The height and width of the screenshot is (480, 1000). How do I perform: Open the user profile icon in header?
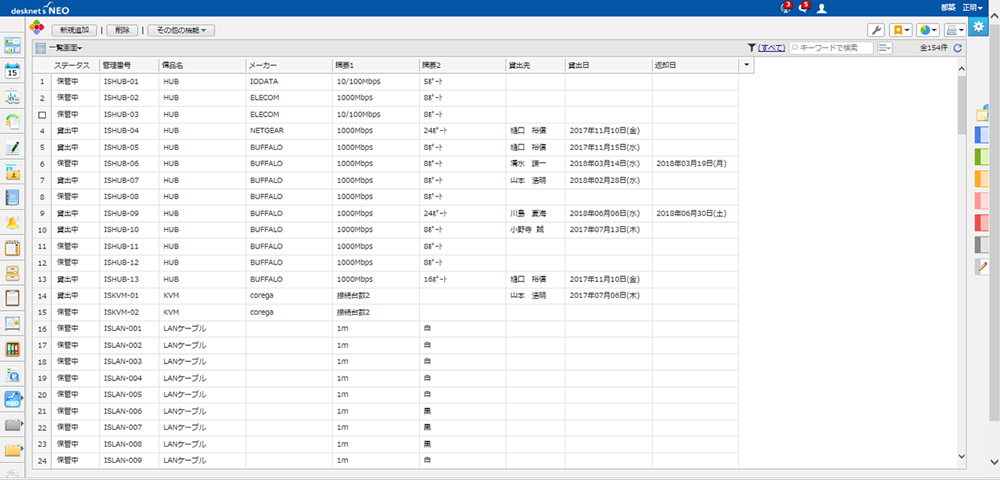coord(822,8)
